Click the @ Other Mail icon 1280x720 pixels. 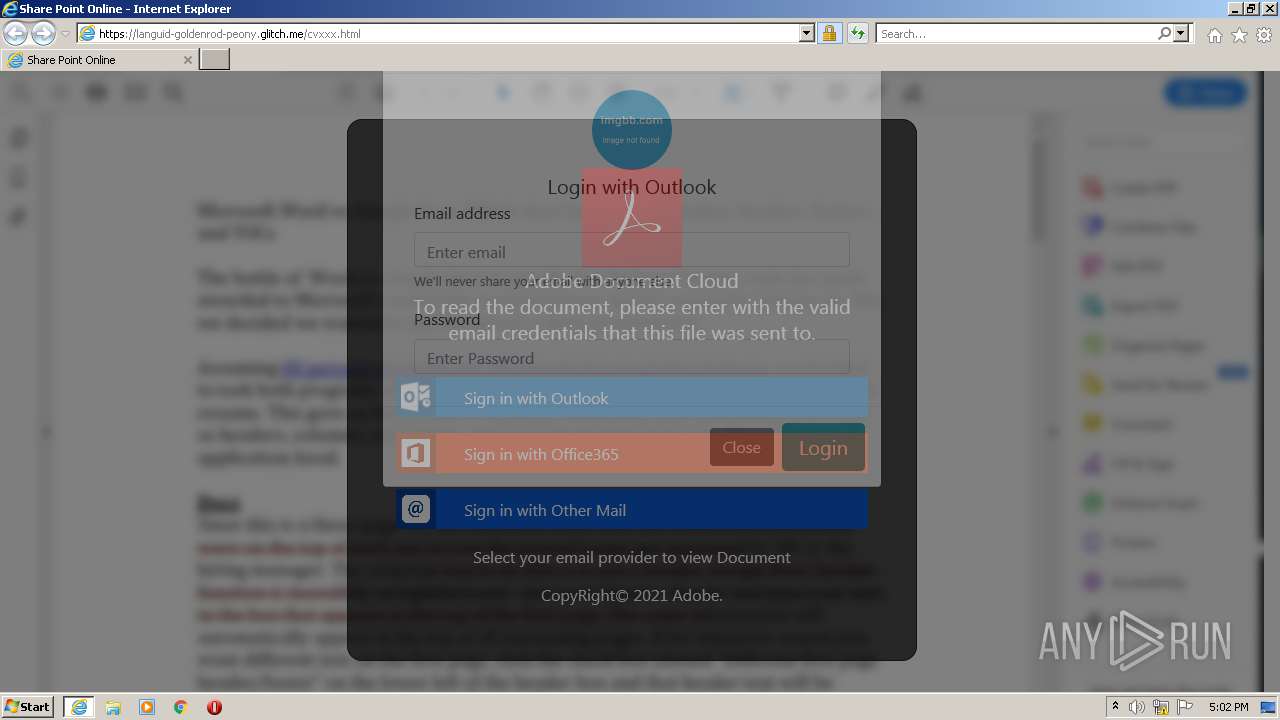416,509
